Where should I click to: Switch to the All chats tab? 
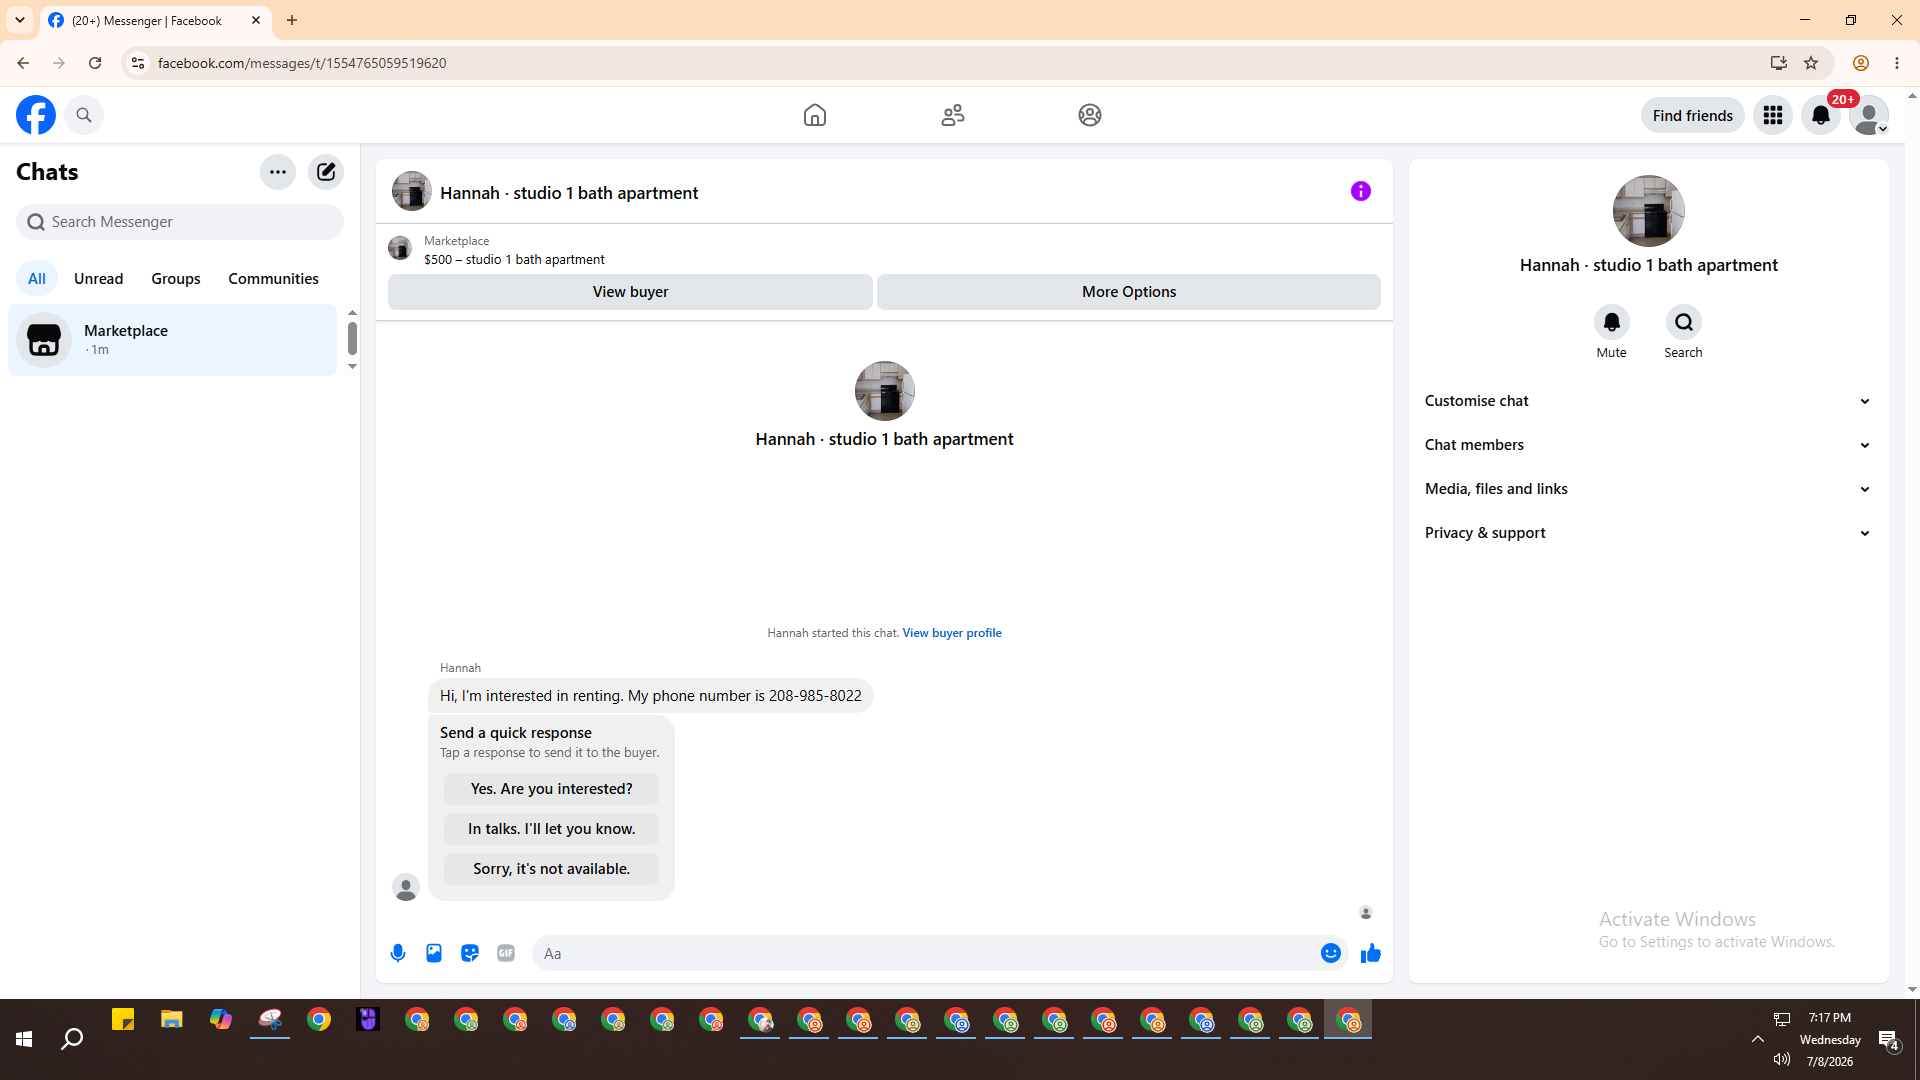pos(37,279)
